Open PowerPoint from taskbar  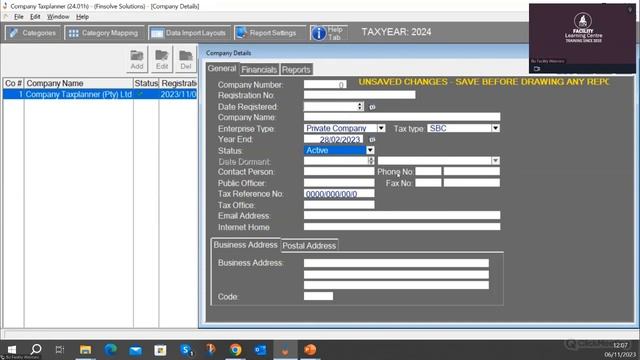[310, 350]
